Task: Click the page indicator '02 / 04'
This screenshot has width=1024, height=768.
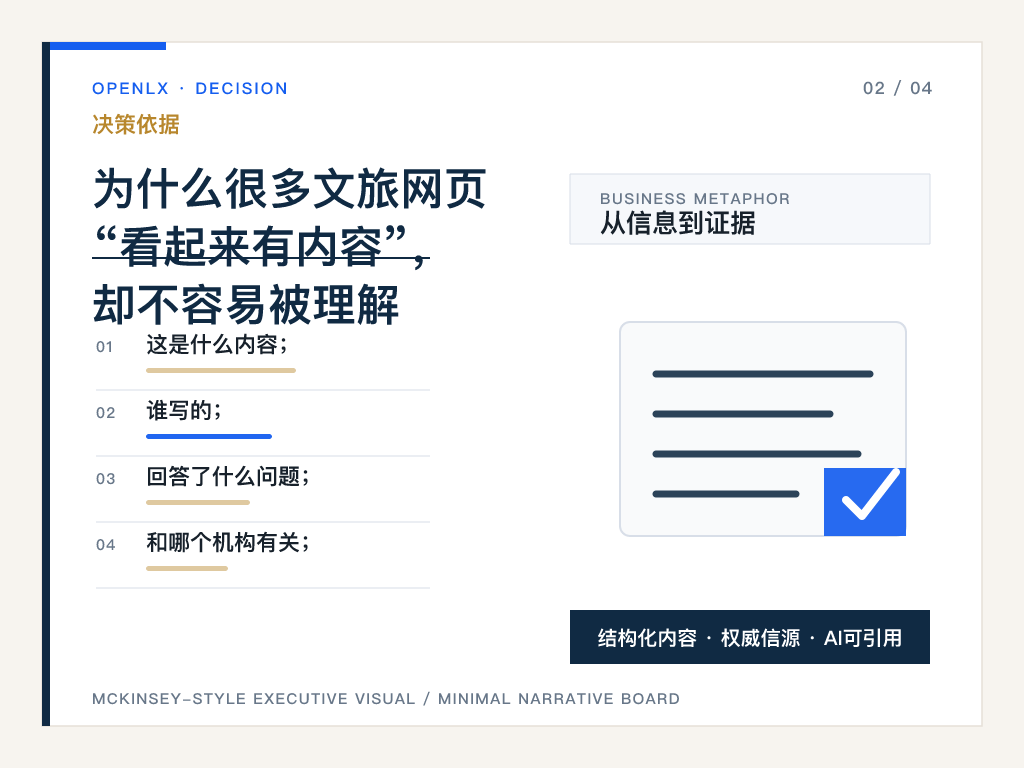Action: pyautogui.click(x=897, y=88)
